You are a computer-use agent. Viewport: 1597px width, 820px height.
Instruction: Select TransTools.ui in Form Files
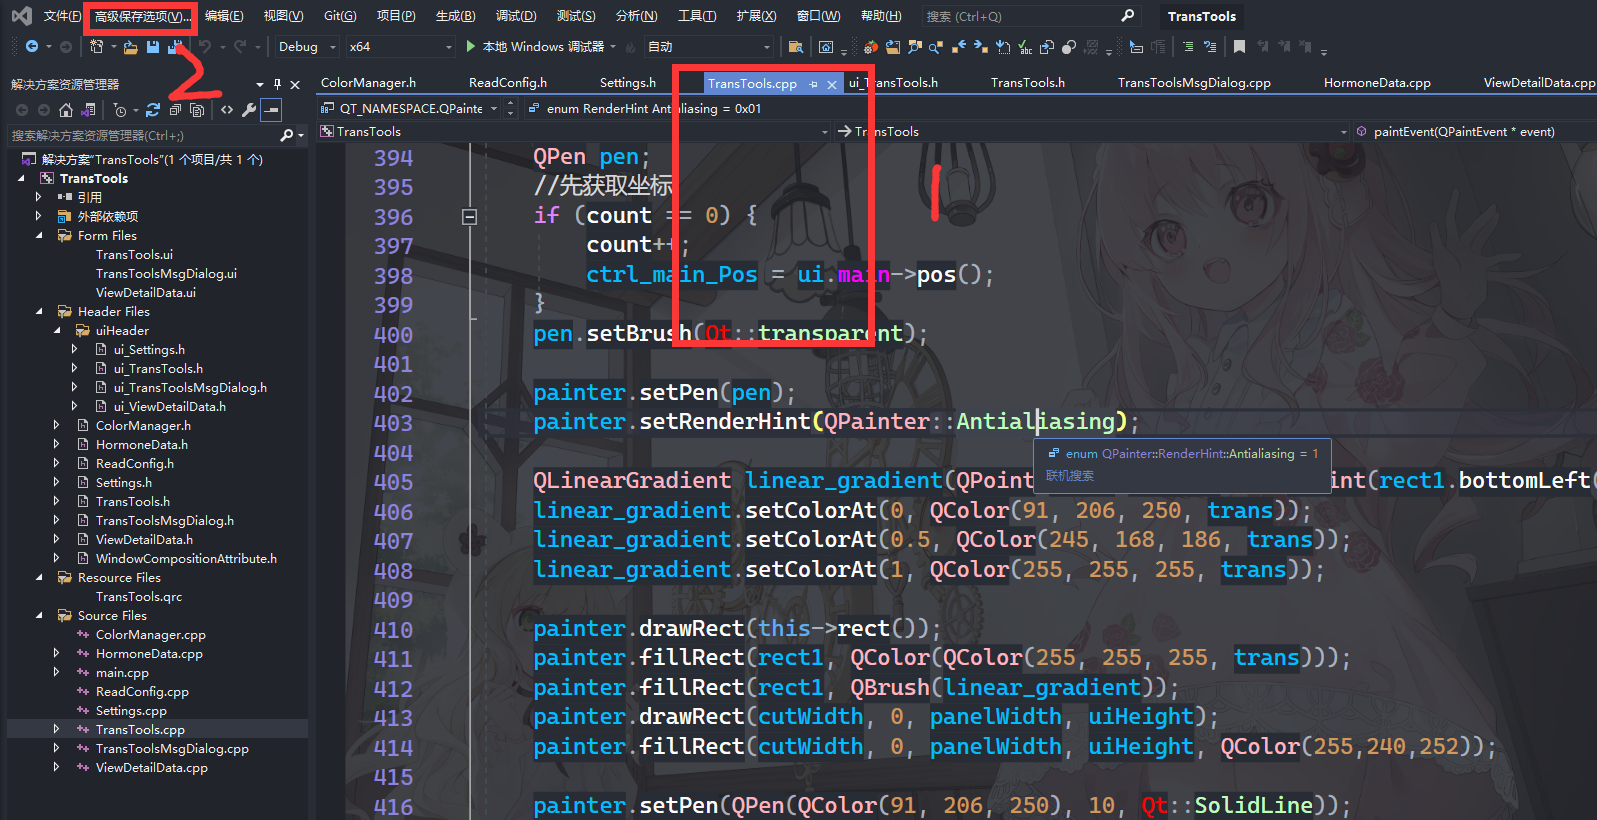coord(134,255)
